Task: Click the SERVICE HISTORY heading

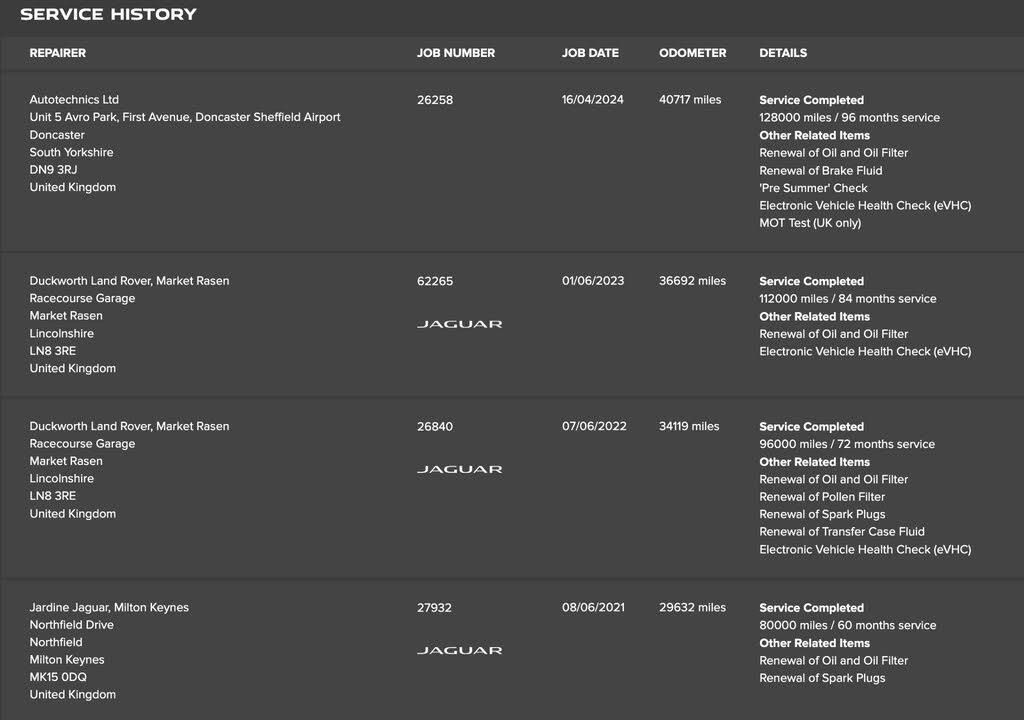Action: coord(108,14)
